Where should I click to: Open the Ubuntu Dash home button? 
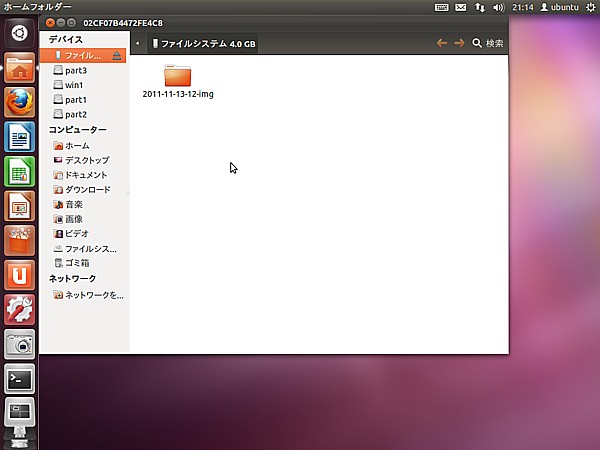click(19, 33)
